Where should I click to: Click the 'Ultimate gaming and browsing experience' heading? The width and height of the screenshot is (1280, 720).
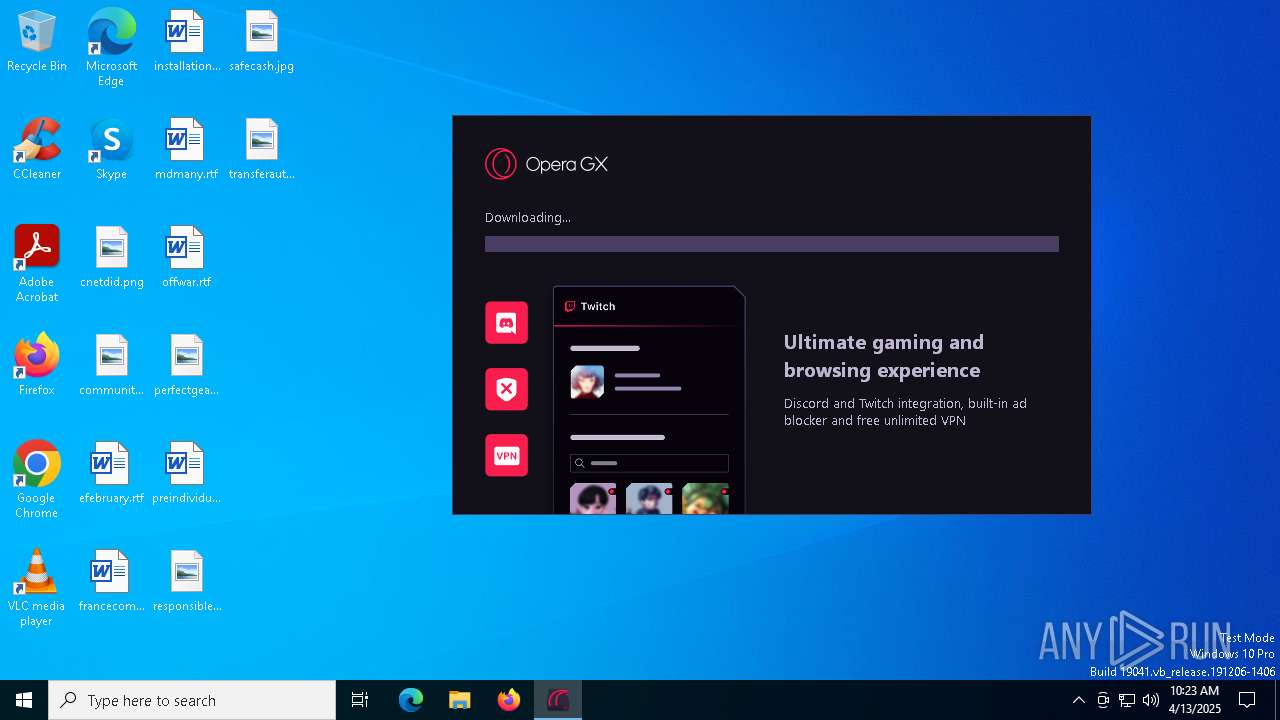coord(884,356)
